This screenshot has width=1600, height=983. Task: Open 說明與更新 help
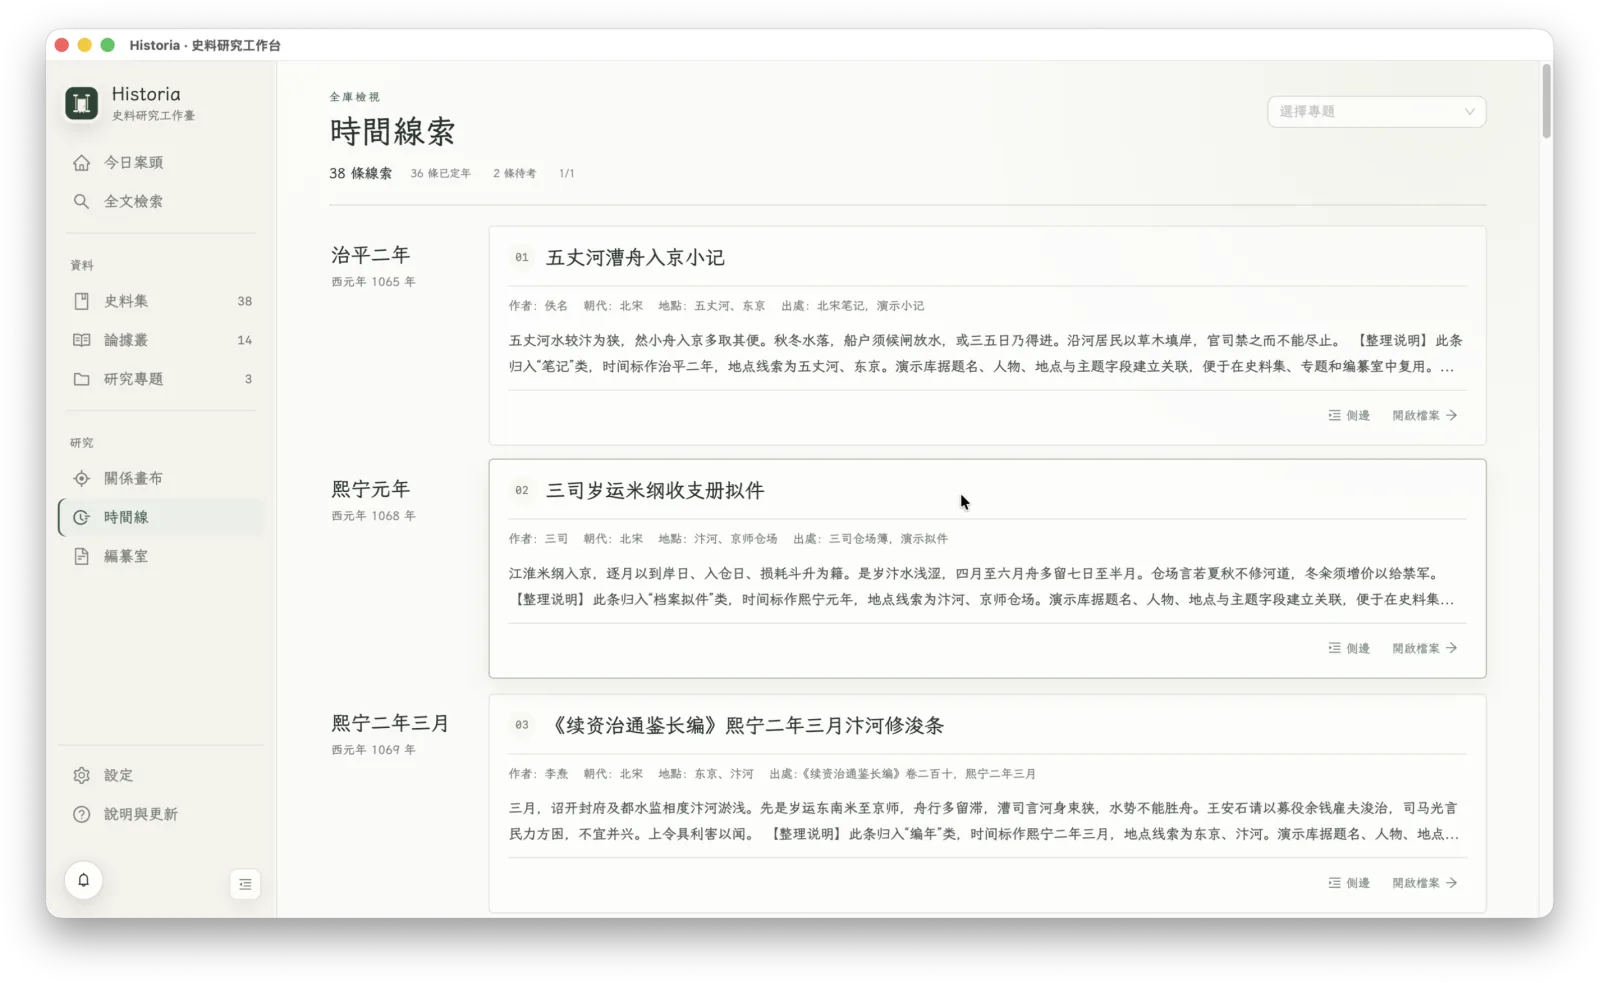[160, 814]
